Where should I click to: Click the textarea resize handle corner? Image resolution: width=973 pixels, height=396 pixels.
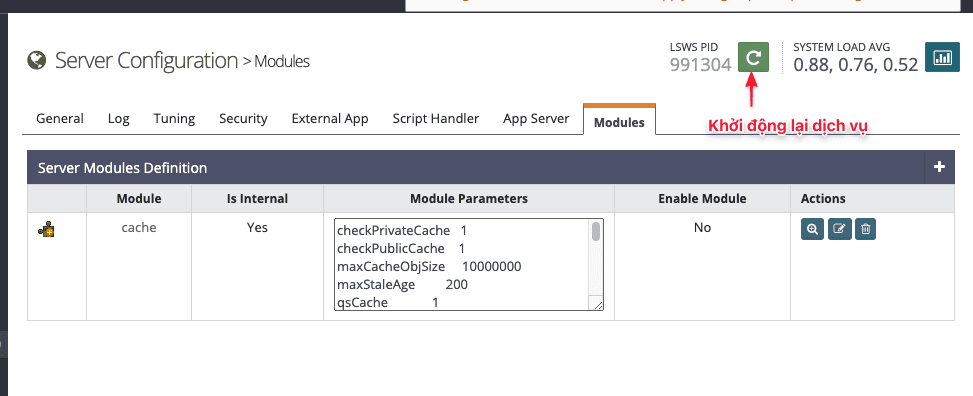point(598,305)
